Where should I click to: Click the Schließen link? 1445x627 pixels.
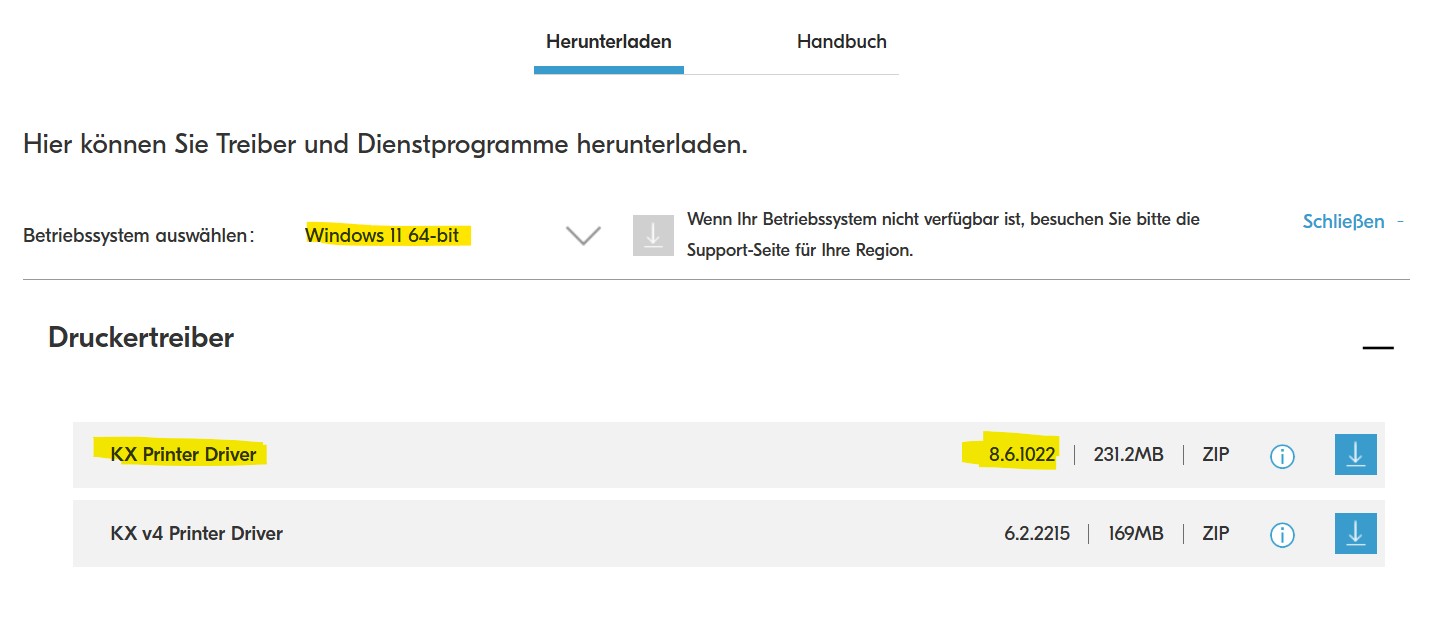click(1343, 222)
